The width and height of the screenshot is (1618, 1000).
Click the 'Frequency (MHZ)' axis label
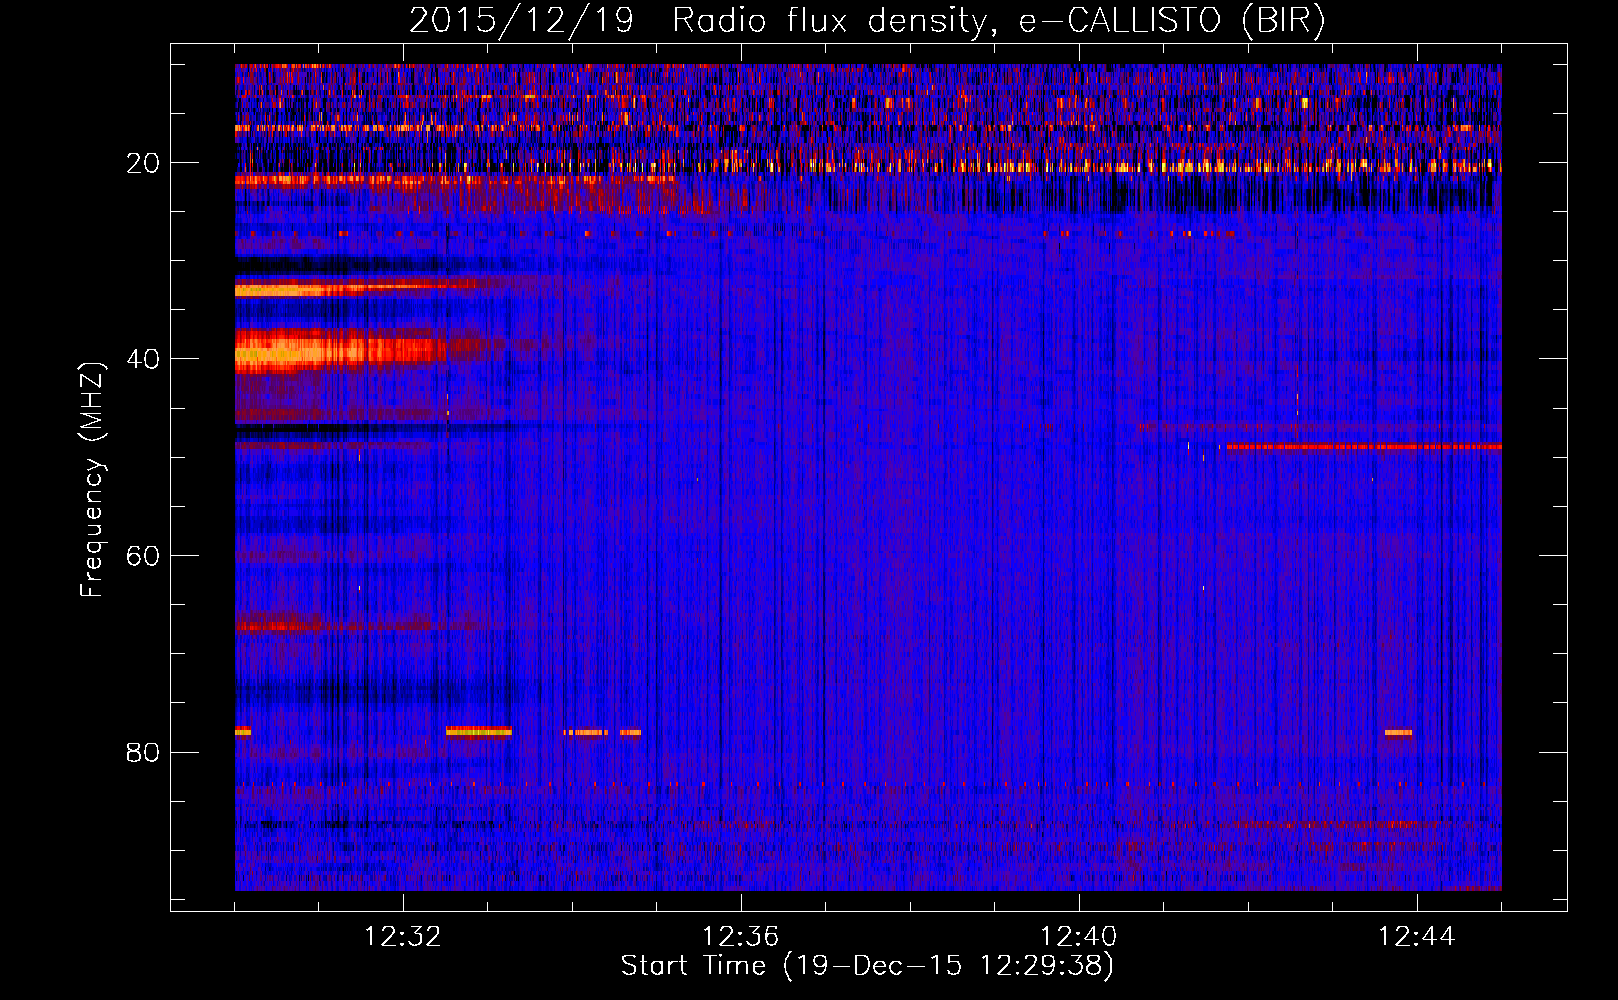(91, 480)
